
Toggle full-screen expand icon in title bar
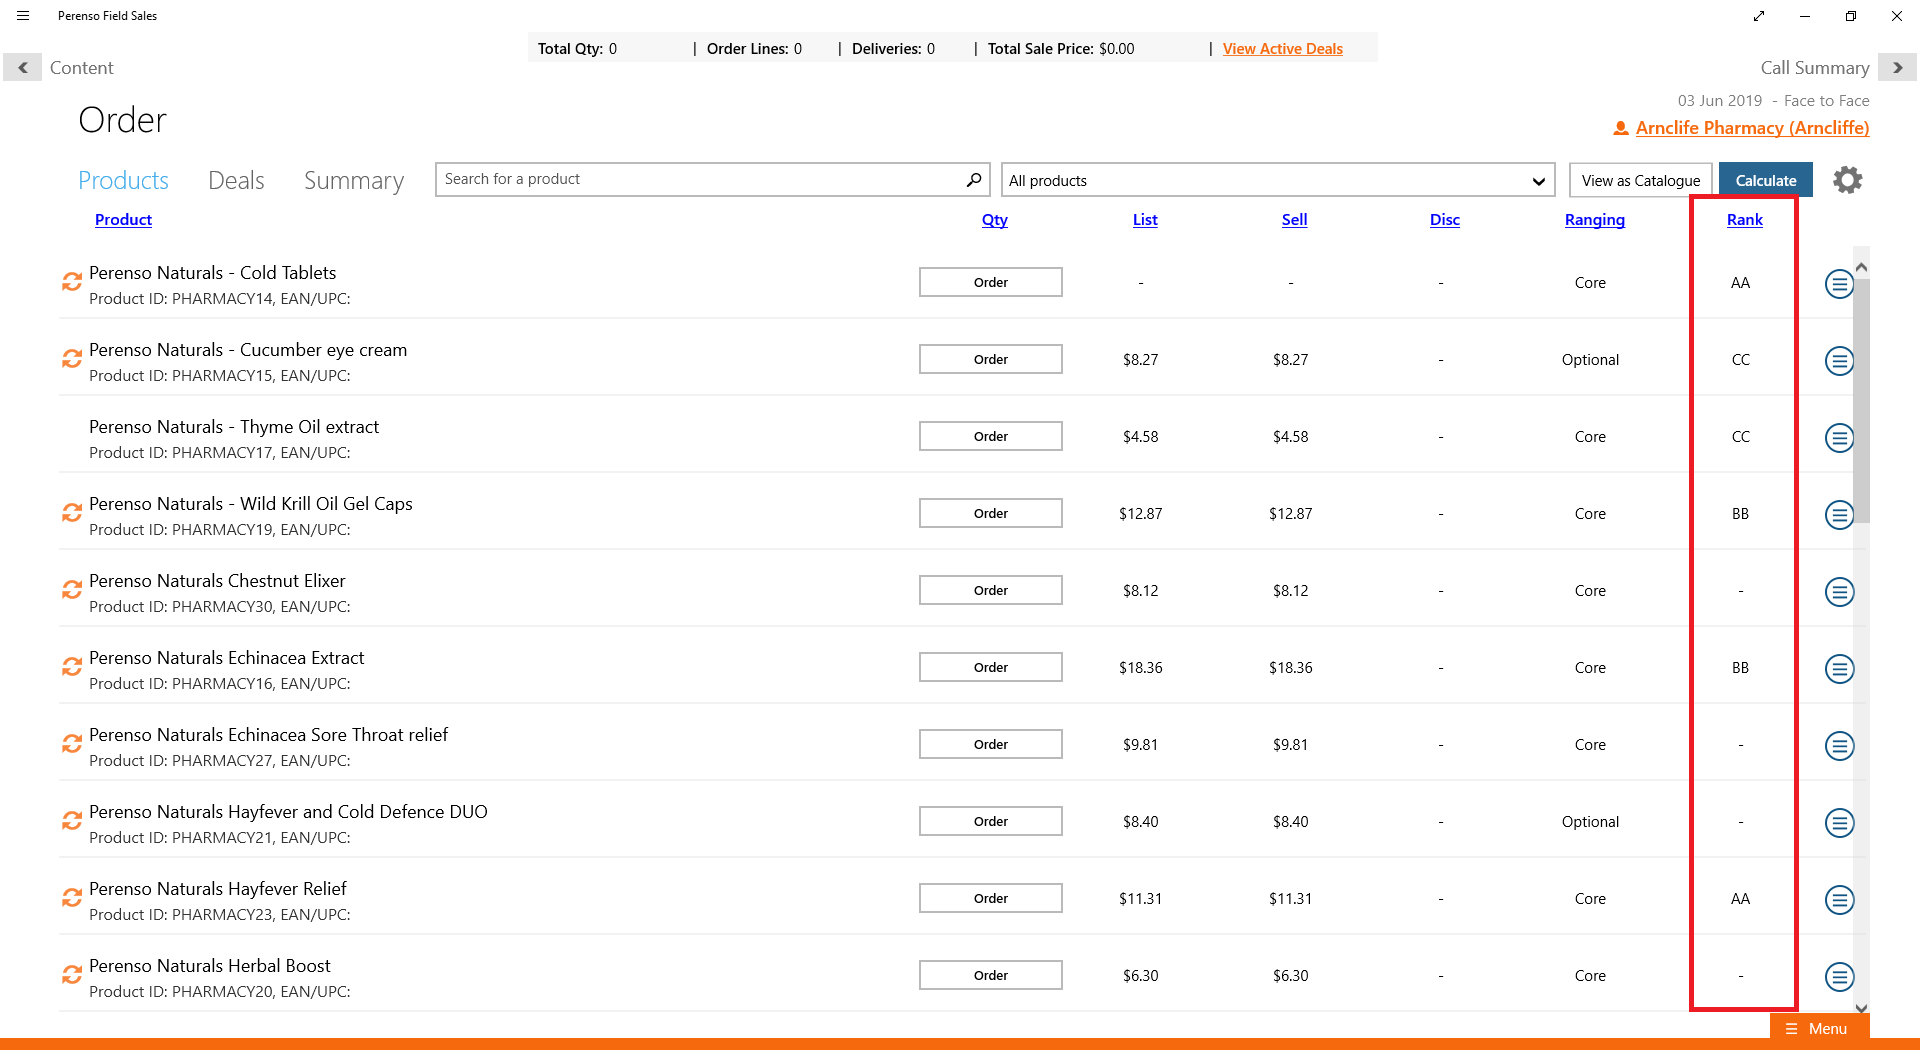(x=1759, y=16)
